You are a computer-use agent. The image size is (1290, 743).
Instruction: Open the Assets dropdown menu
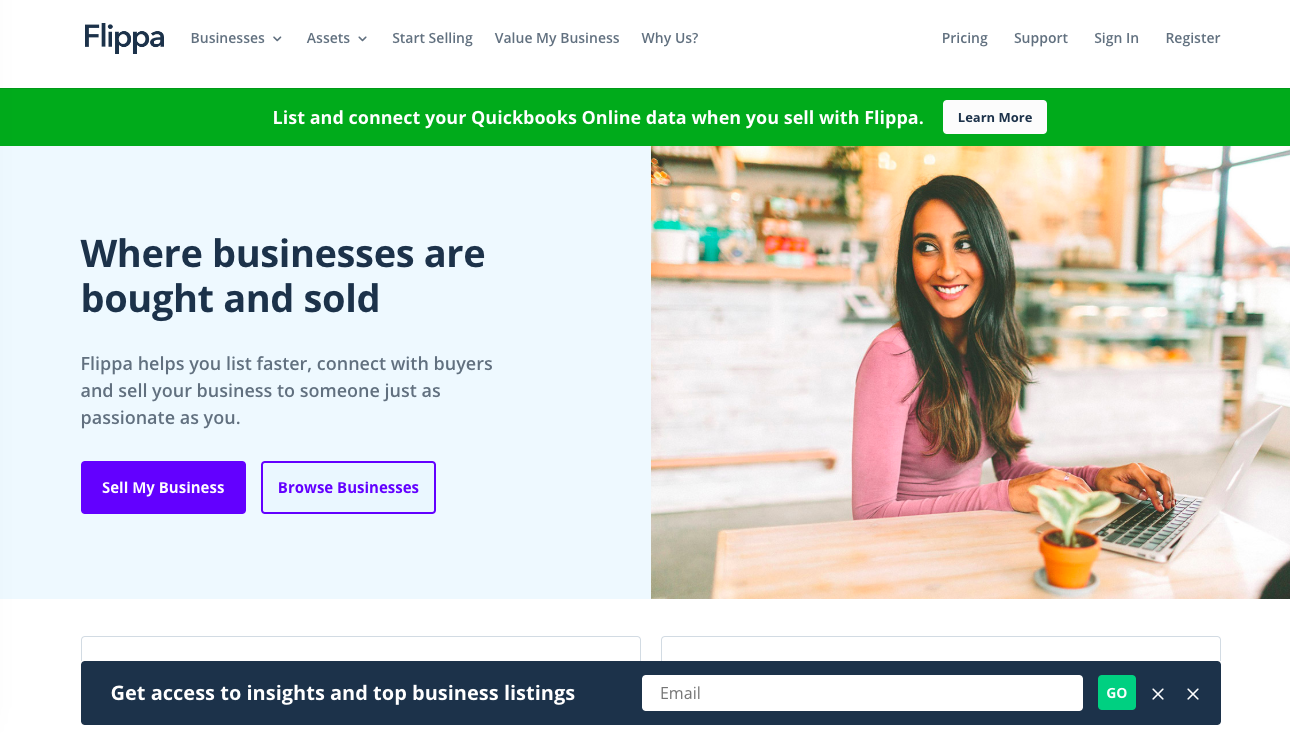click(x=337, y=38)
